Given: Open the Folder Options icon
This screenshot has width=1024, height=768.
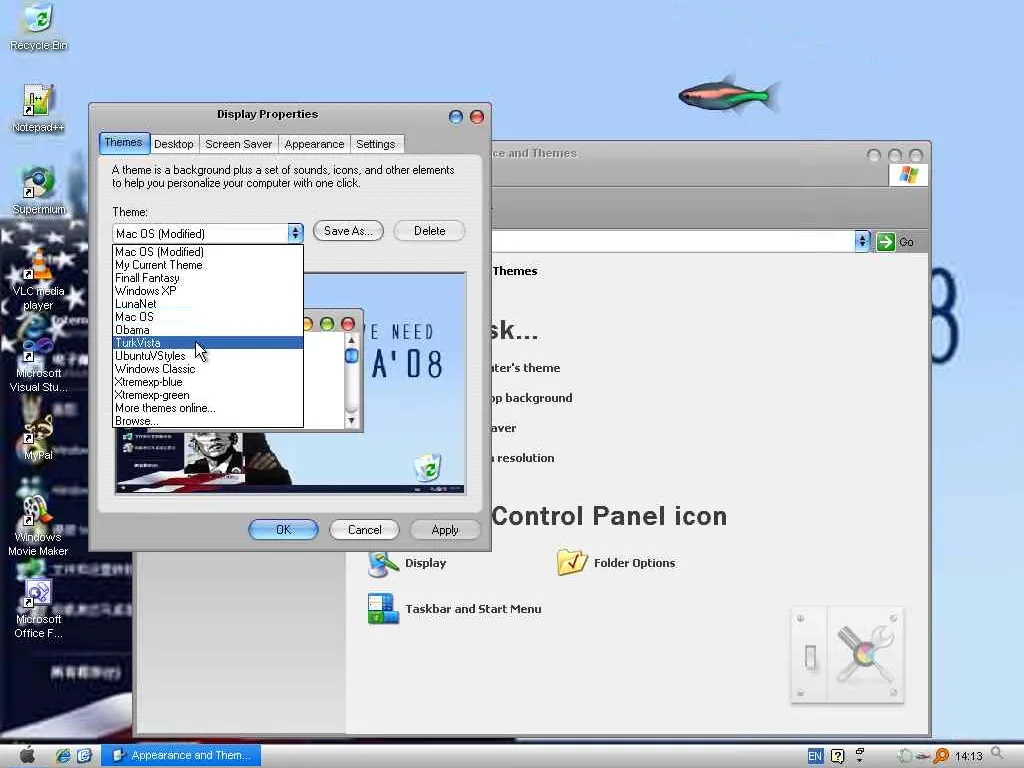Looking at the screenshot, I should tap(572, 562).
